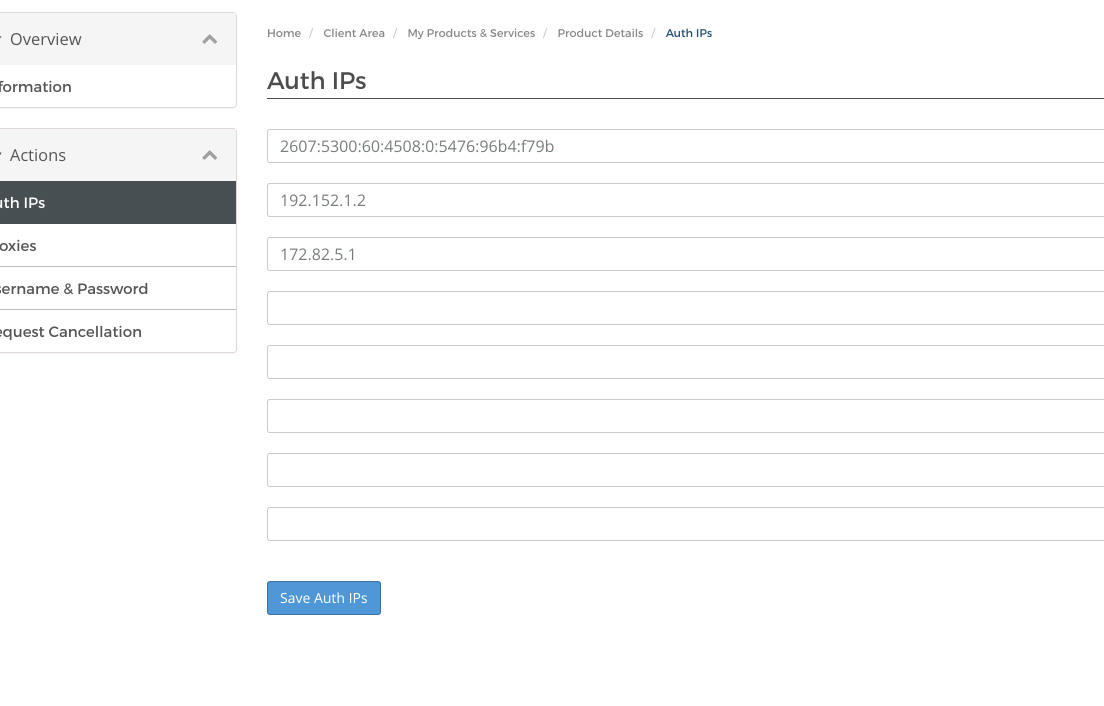The image size is (1104, 706).
Task: Focus the field containing the IPv6 address
Action: click(685, 146)
